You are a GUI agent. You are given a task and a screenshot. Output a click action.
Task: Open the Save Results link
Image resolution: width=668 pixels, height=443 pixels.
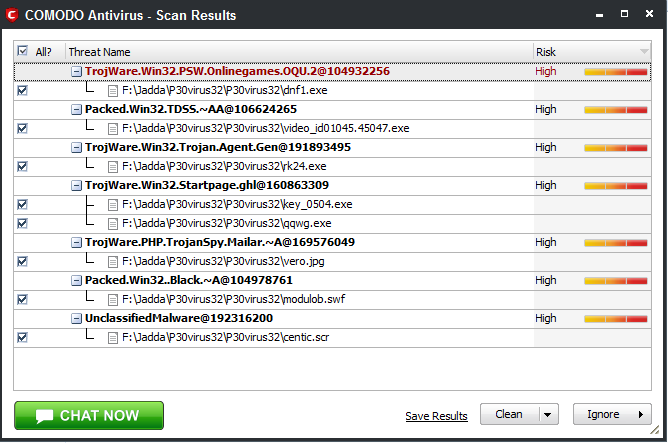tap(436, 416)
